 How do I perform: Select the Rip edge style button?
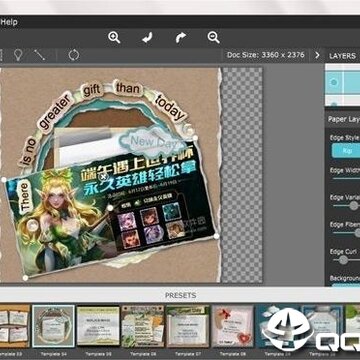pos(346,150)
